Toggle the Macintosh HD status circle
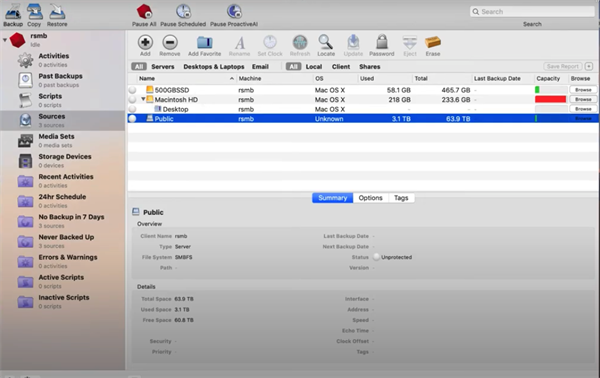 pos(132,99)
